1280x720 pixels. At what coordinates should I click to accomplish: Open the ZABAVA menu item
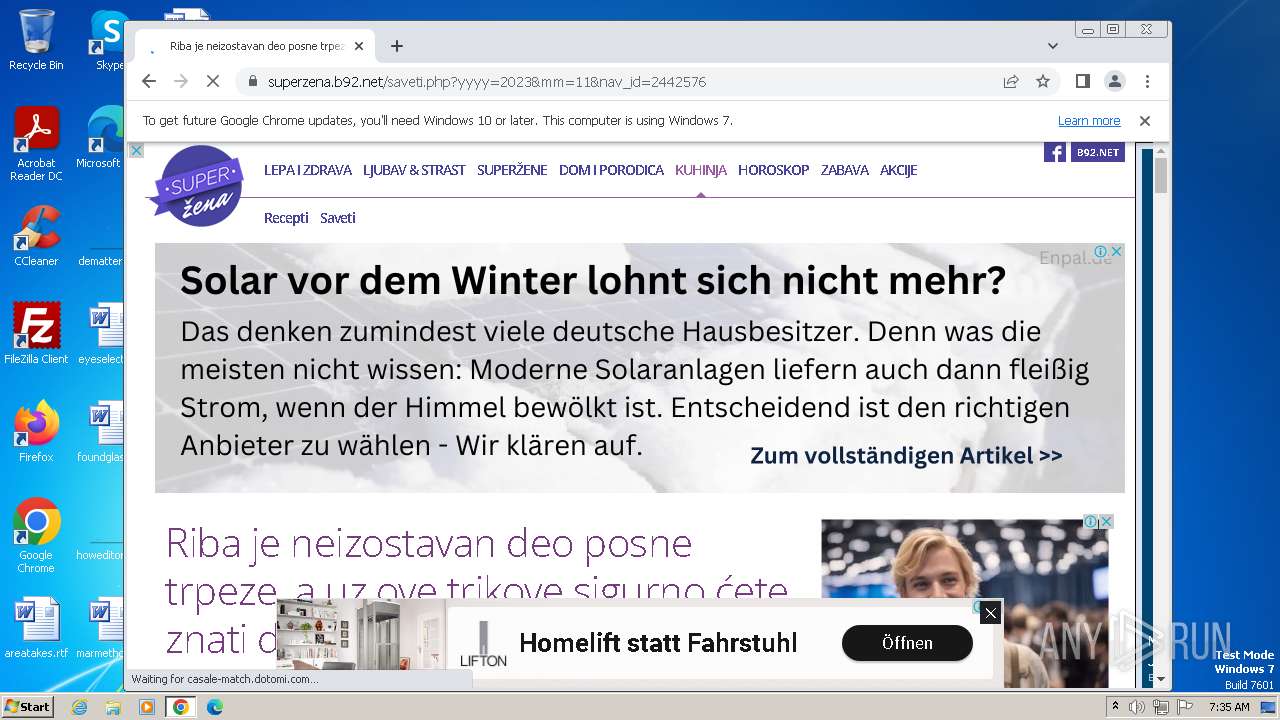click(845, 170)
